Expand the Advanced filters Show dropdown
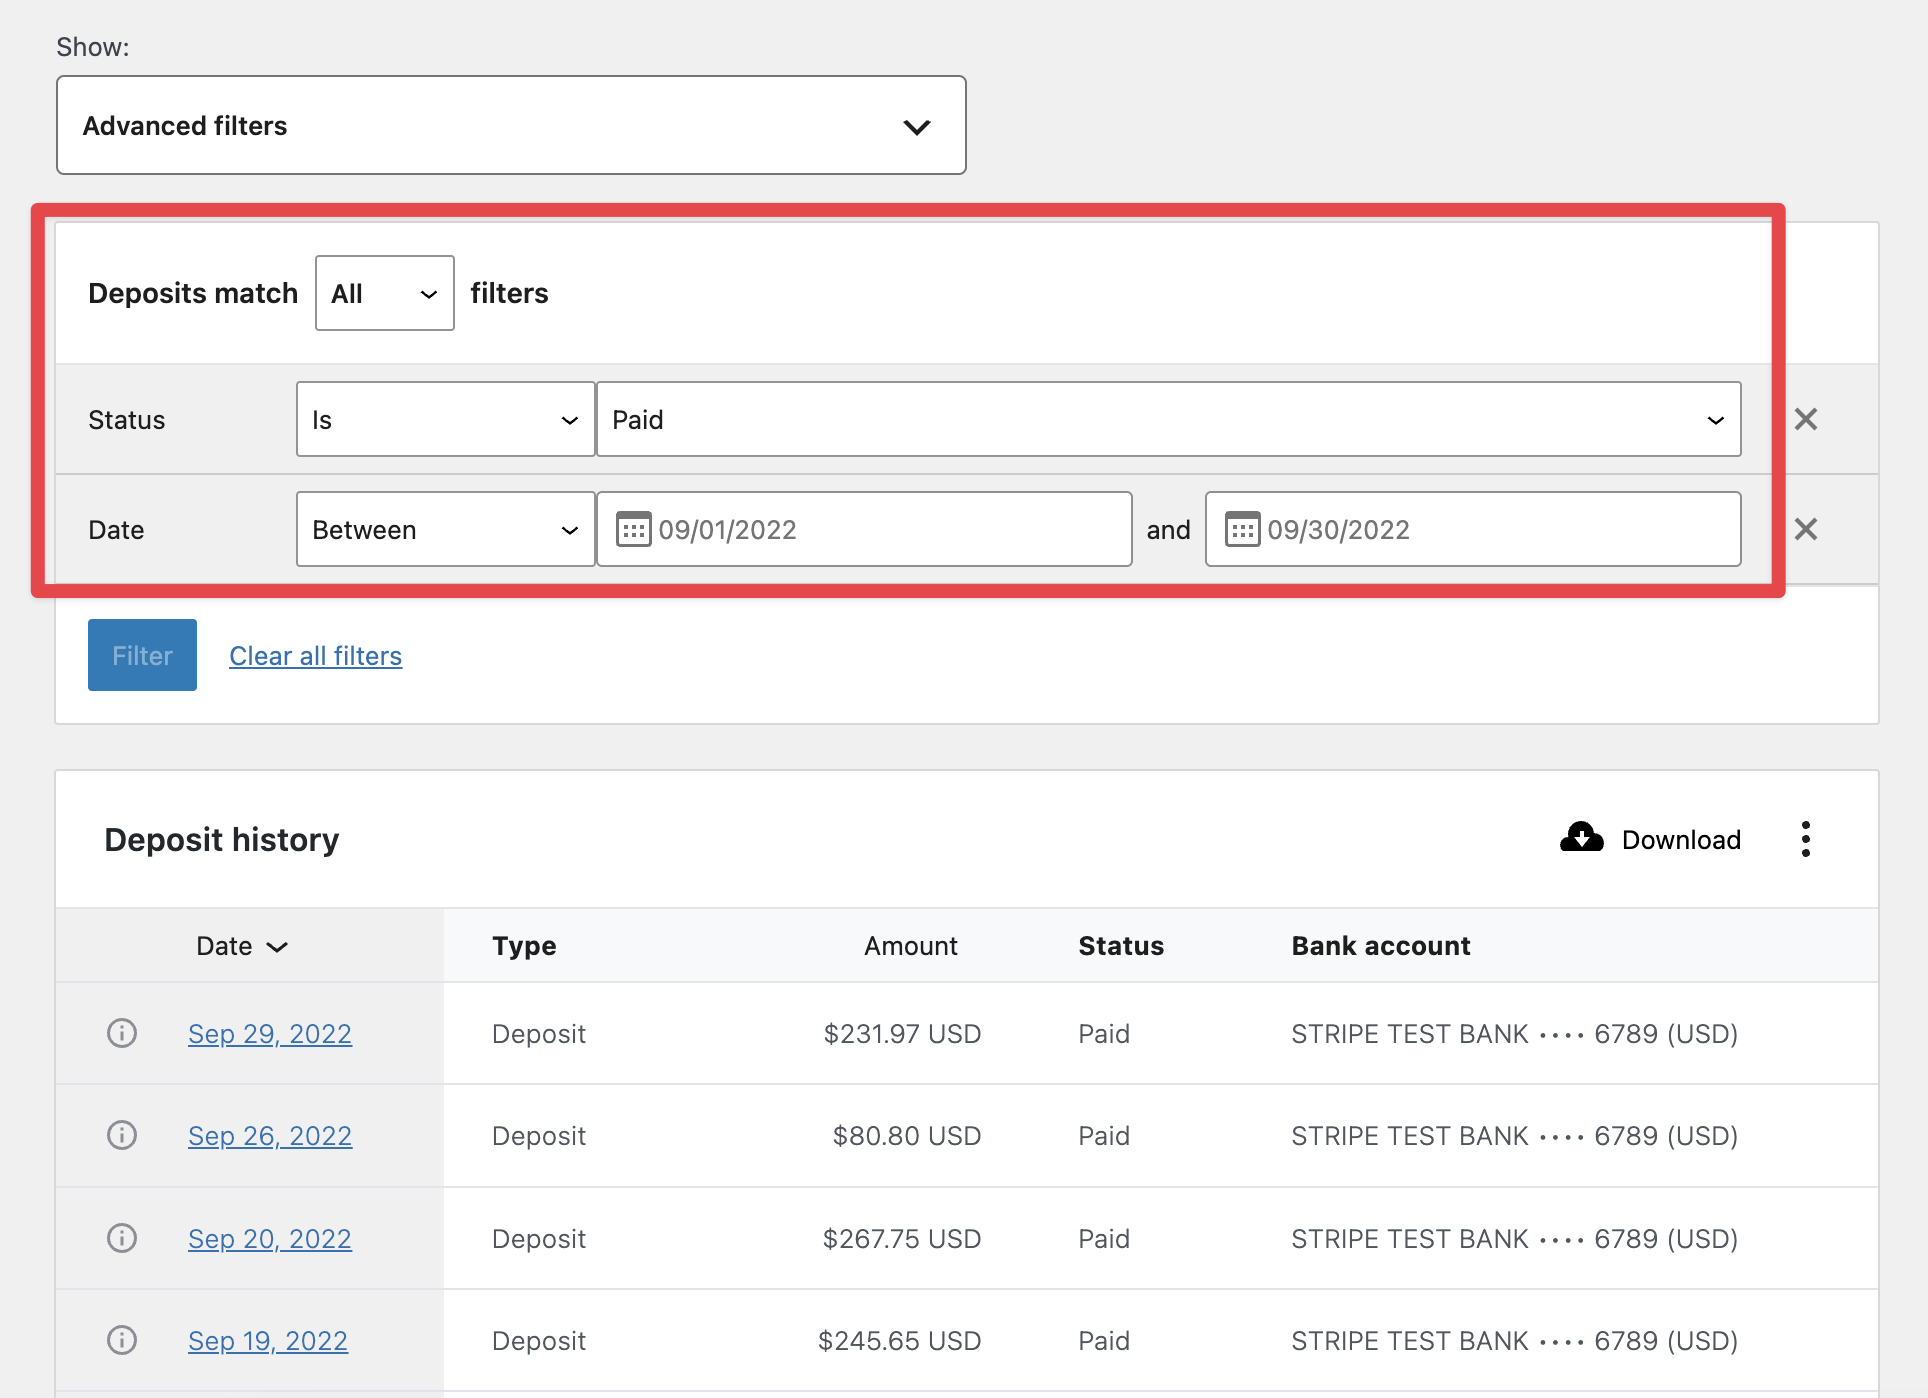The image size is (1928, 1398). [511, 126]
